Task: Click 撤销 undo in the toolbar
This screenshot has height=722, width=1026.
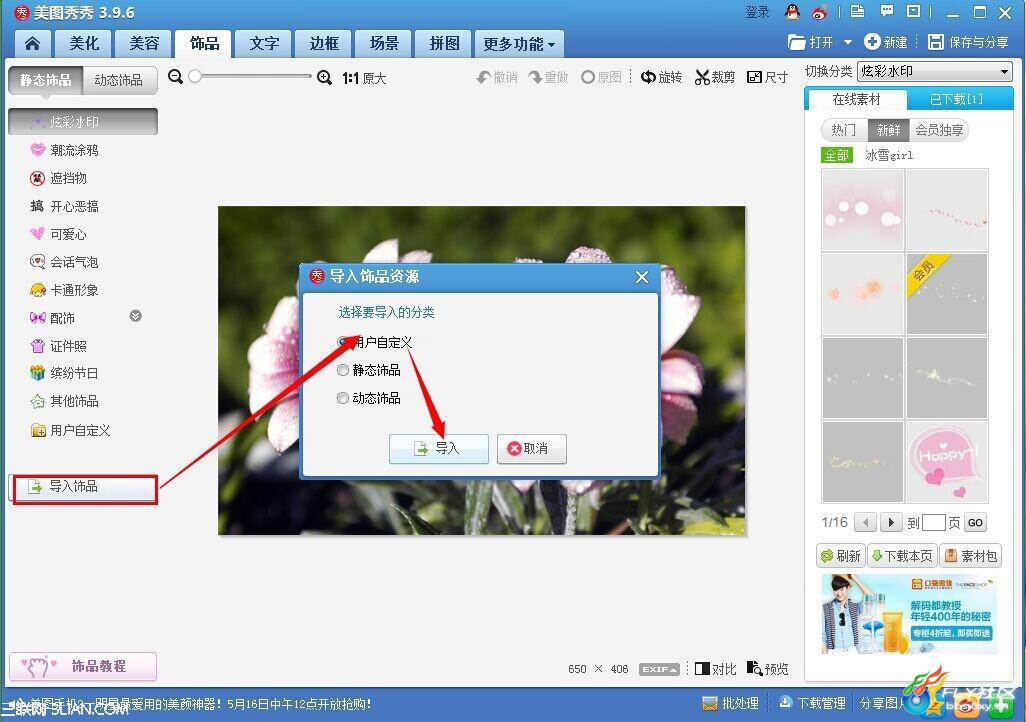Action: pyautogui.click(x=497, y=77)
